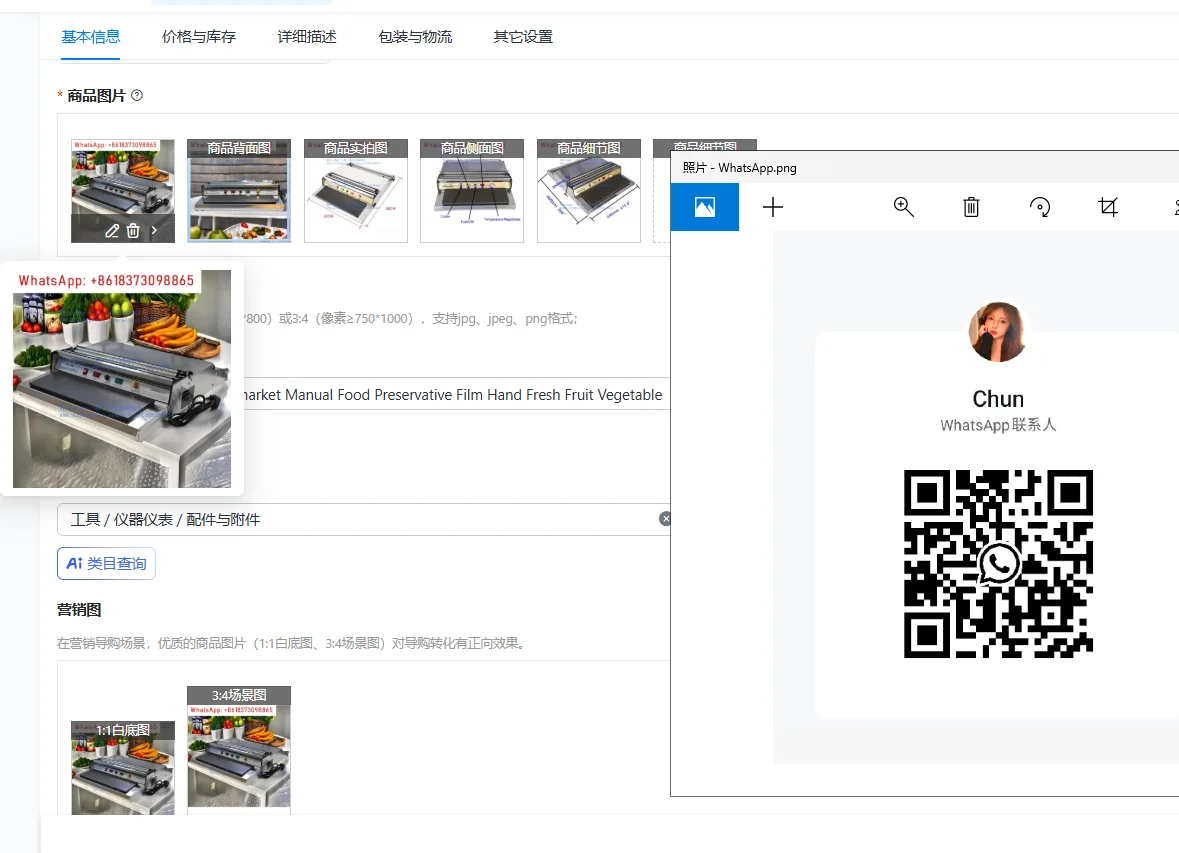Select the 1:1白底图 marketing thumbnail
This screenshot has width=1179, height=853.
click(x=123, y=767)
